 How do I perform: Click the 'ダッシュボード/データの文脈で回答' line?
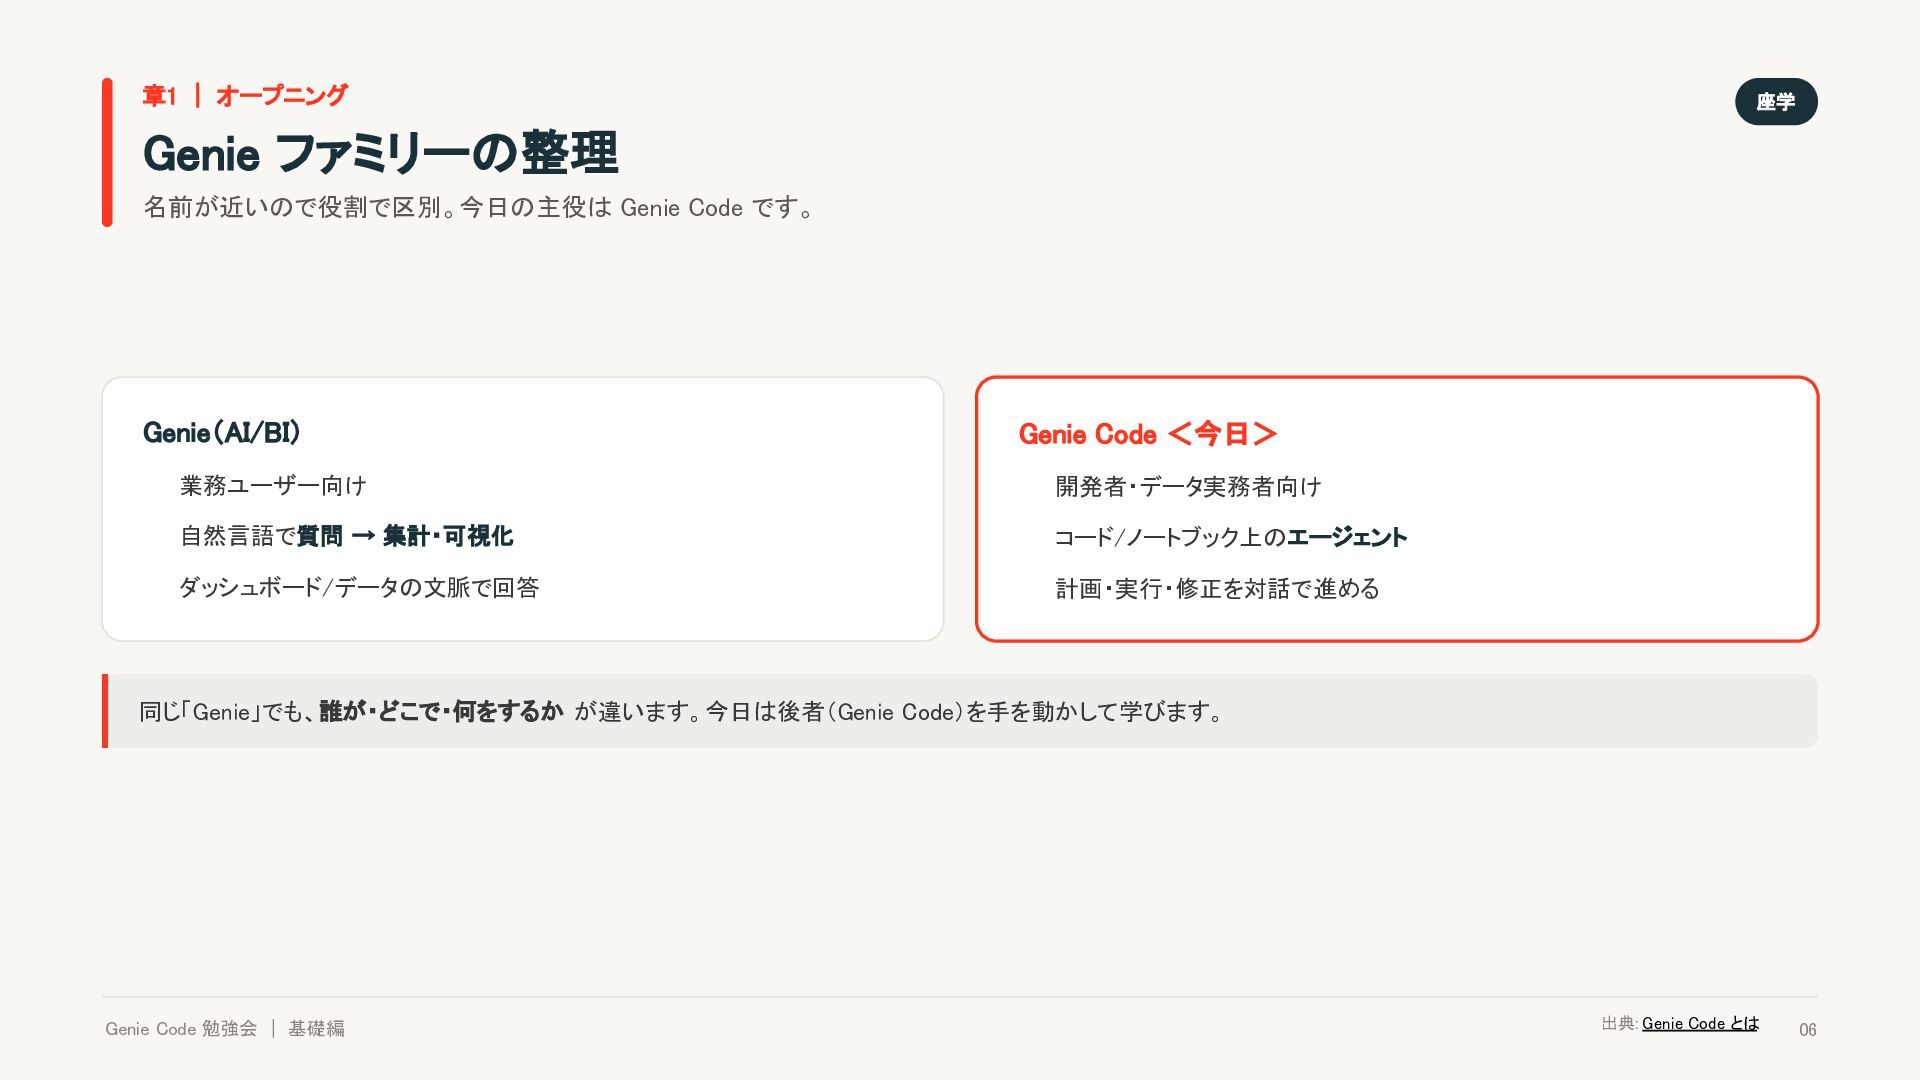click(x=359, y=587)
